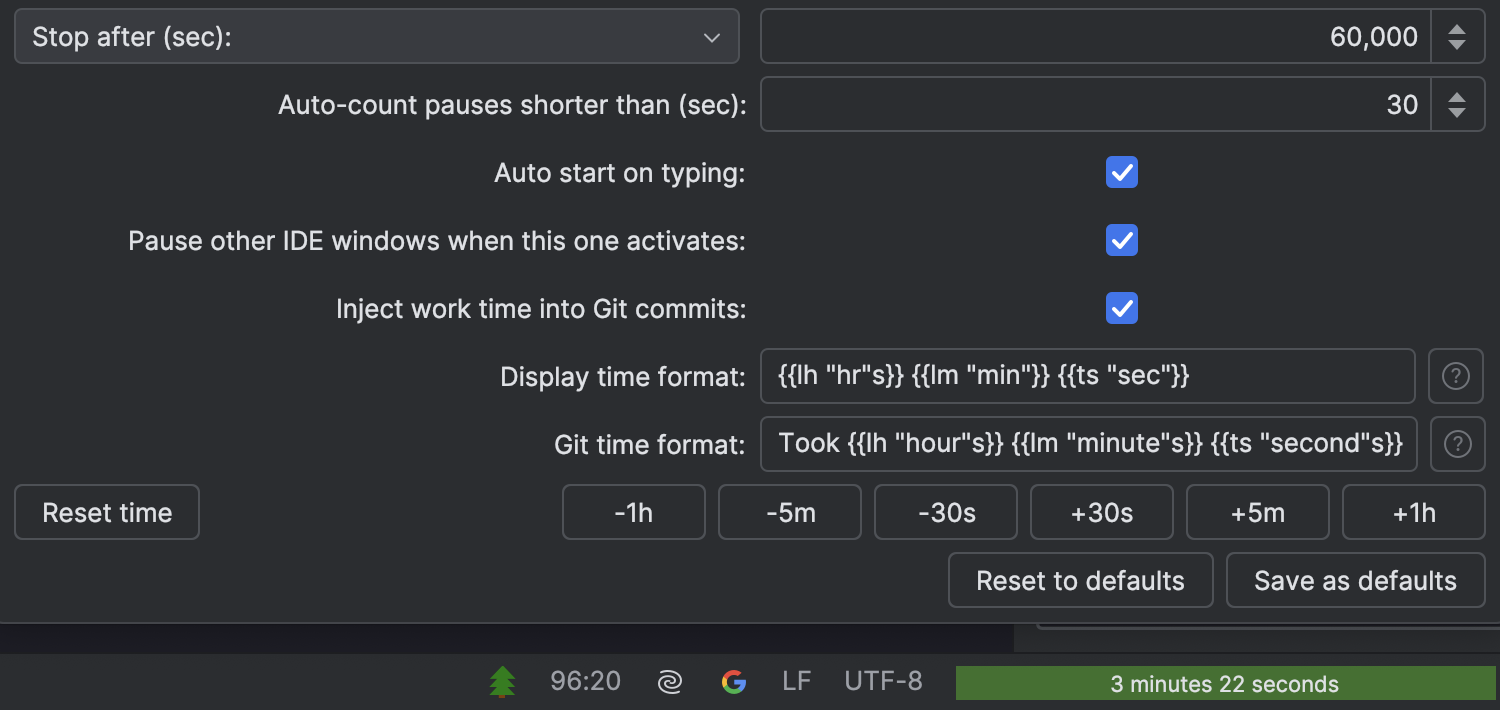Subtract one hour with -1h button
The height and width of the screenshot is (710, 1500).
pyautogui.click(x=633, y=513)
